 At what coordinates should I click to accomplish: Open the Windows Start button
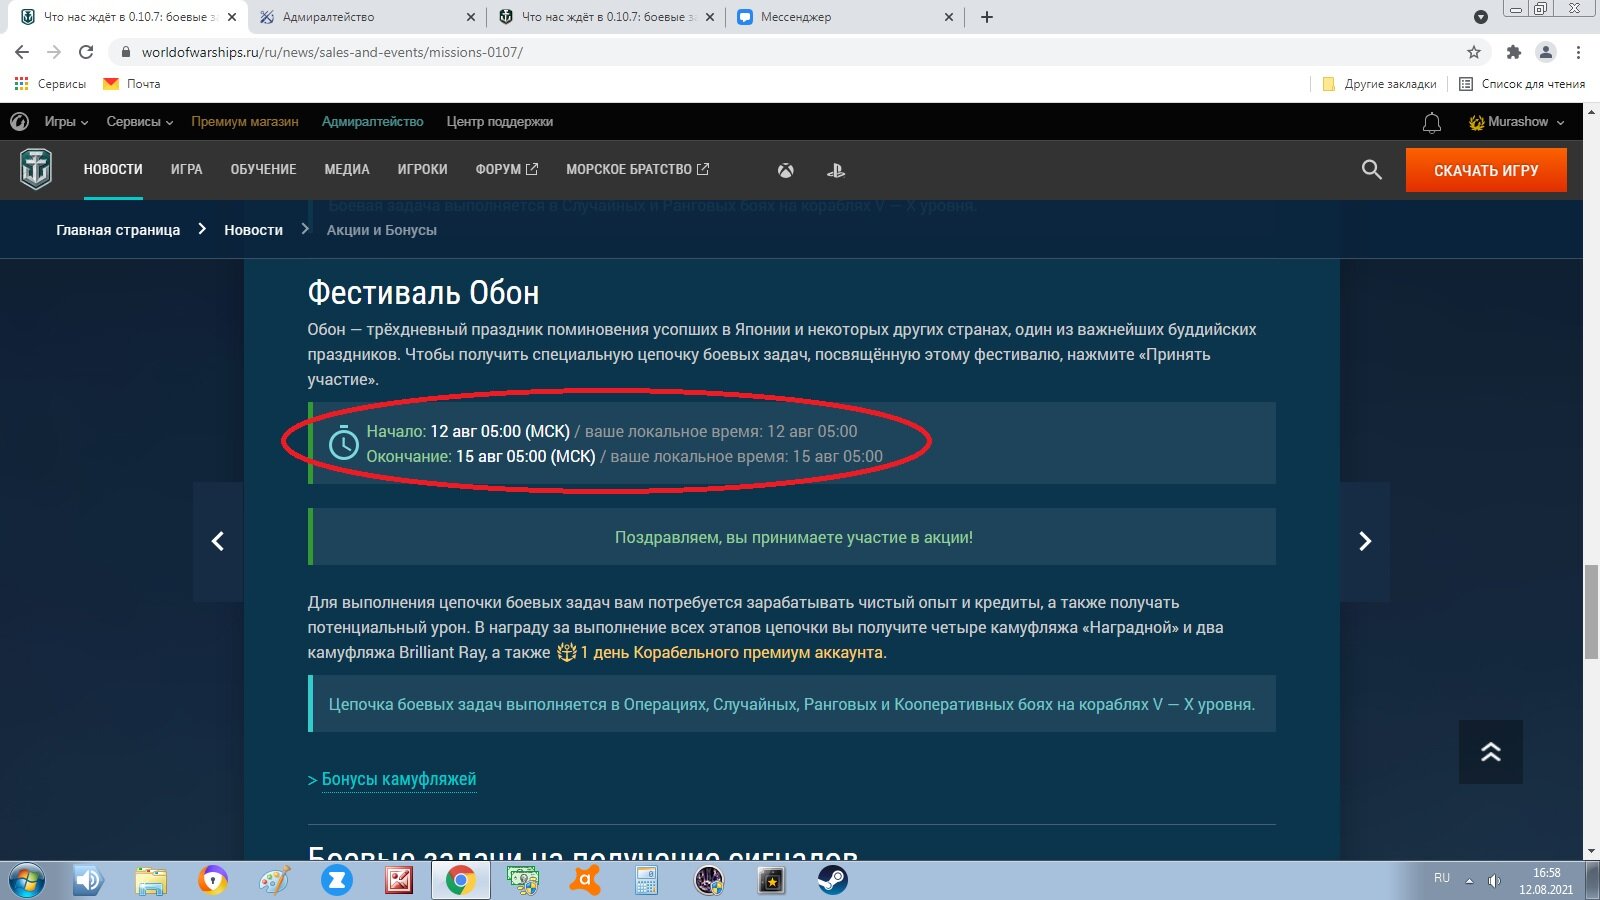26,881
